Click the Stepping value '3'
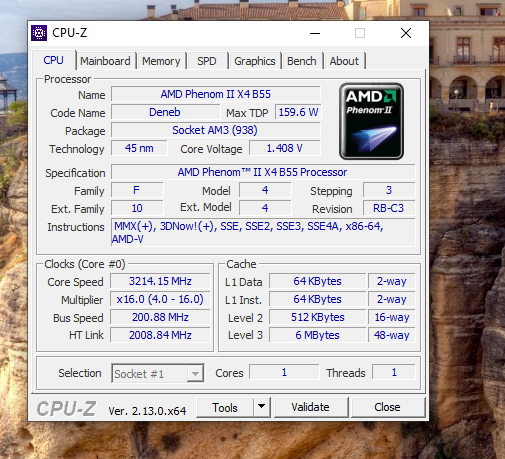The width and height of the screenshot is (505, 459). [x=389, y=190]
